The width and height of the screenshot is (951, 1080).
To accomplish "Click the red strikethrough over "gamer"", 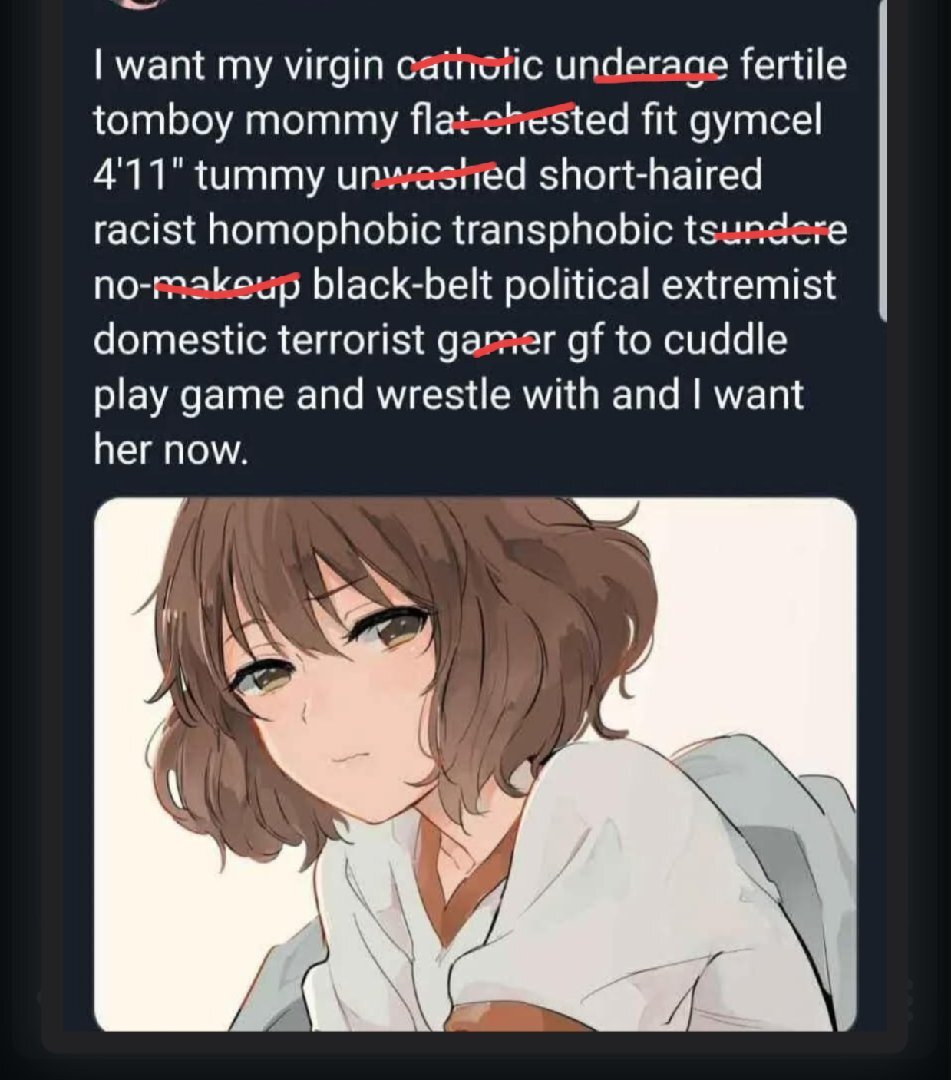I will (503, 344).
